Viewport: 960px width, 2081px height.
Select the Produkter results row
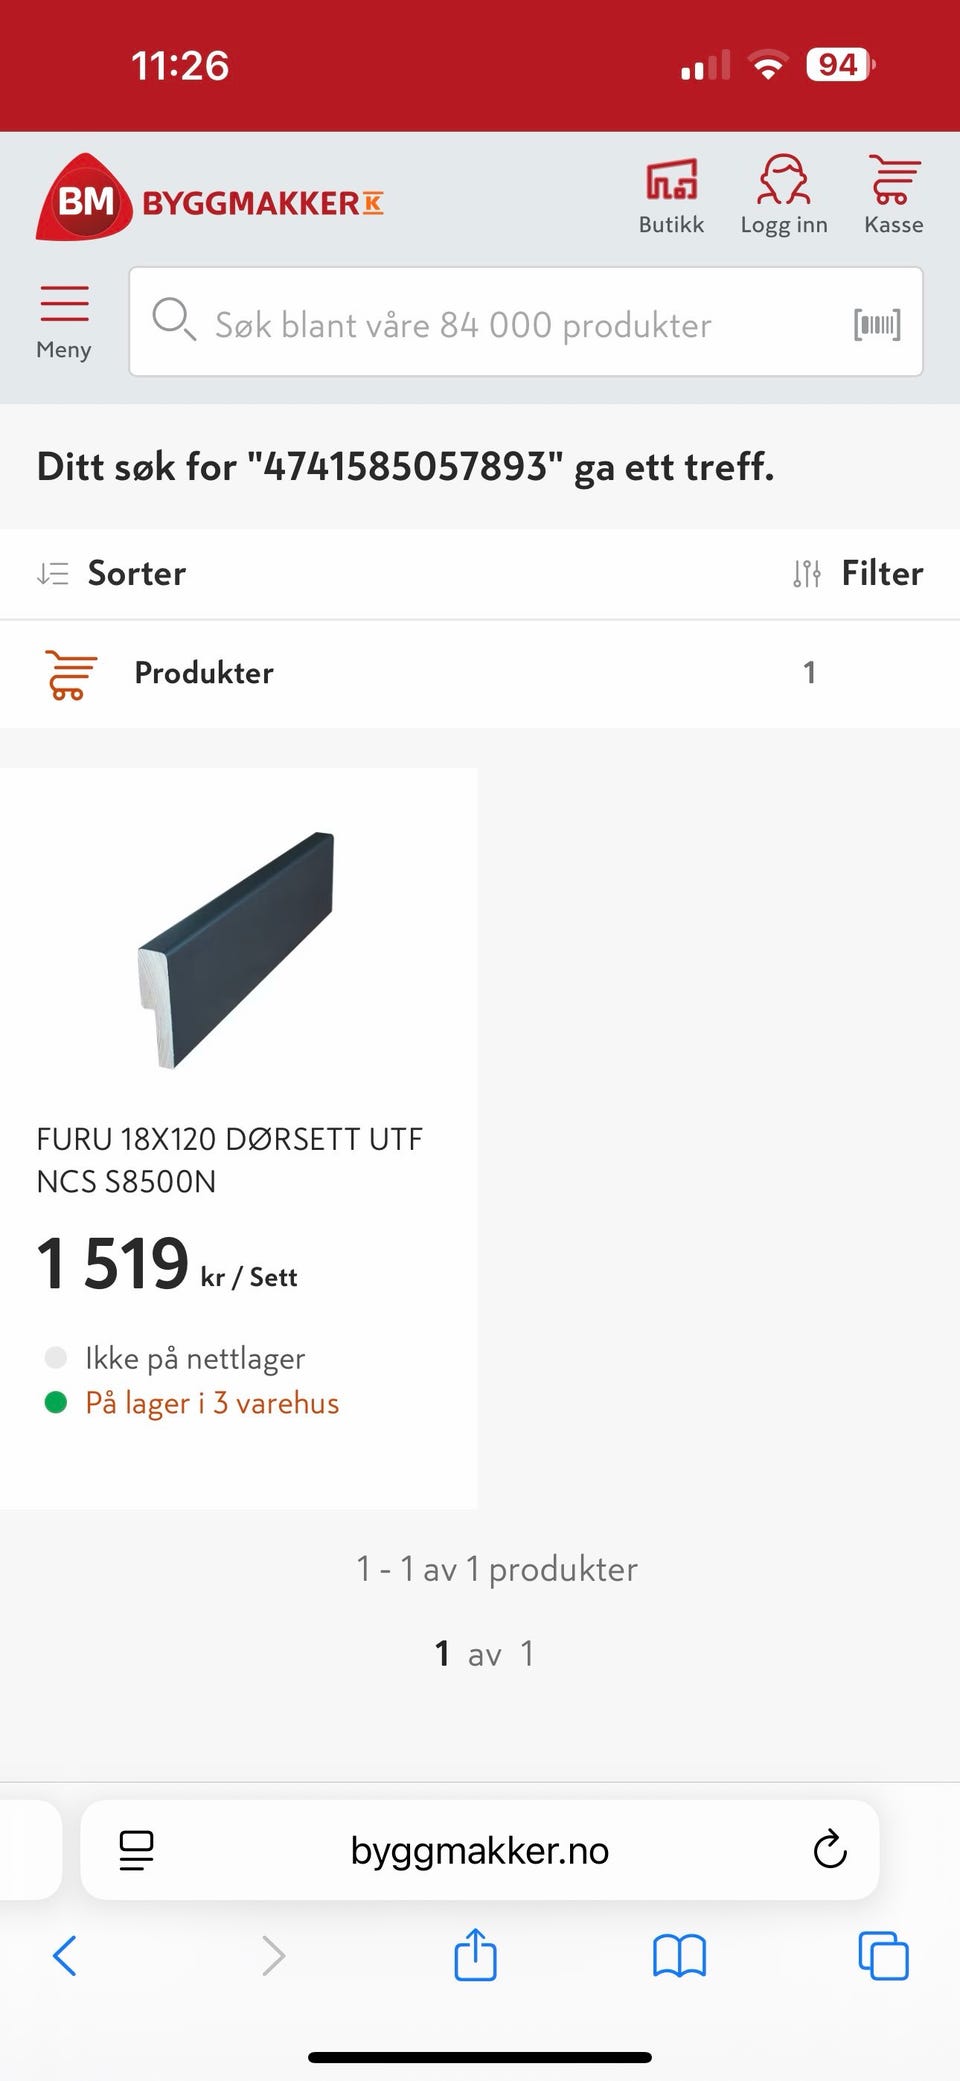(x=480, y=673)
